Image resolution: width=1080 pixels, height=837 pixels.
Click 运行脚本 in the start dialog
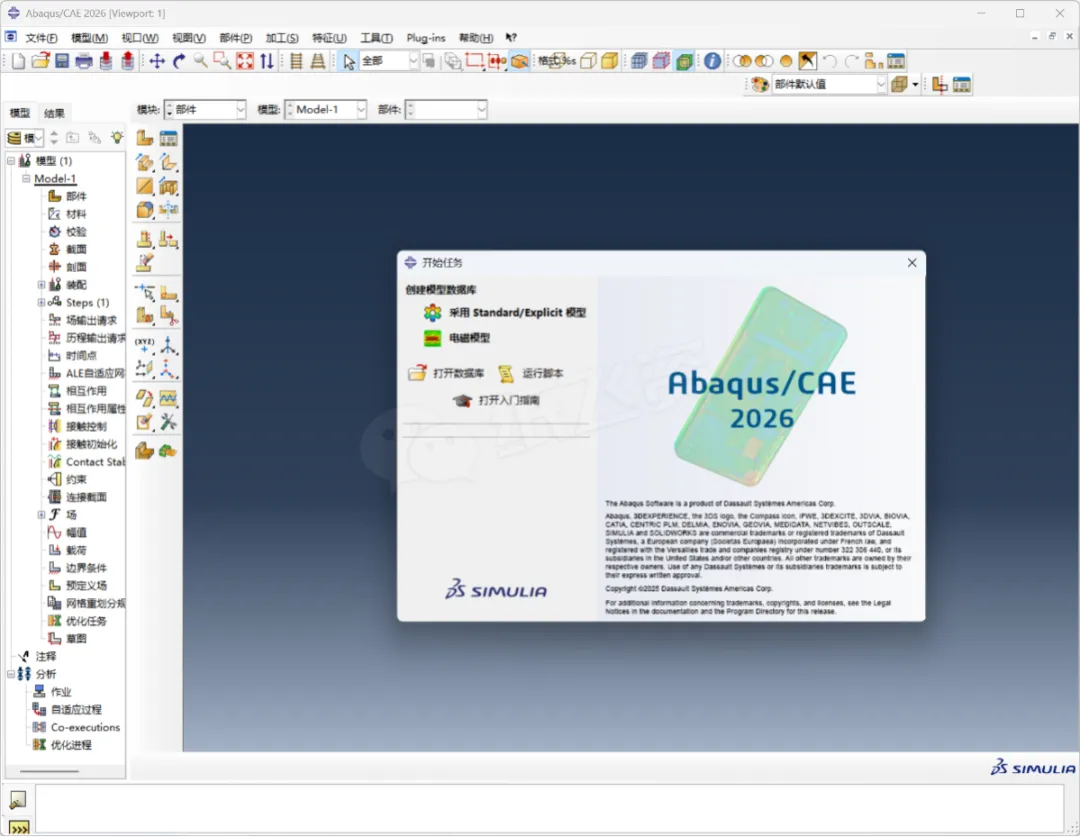[x=530, y=373]
